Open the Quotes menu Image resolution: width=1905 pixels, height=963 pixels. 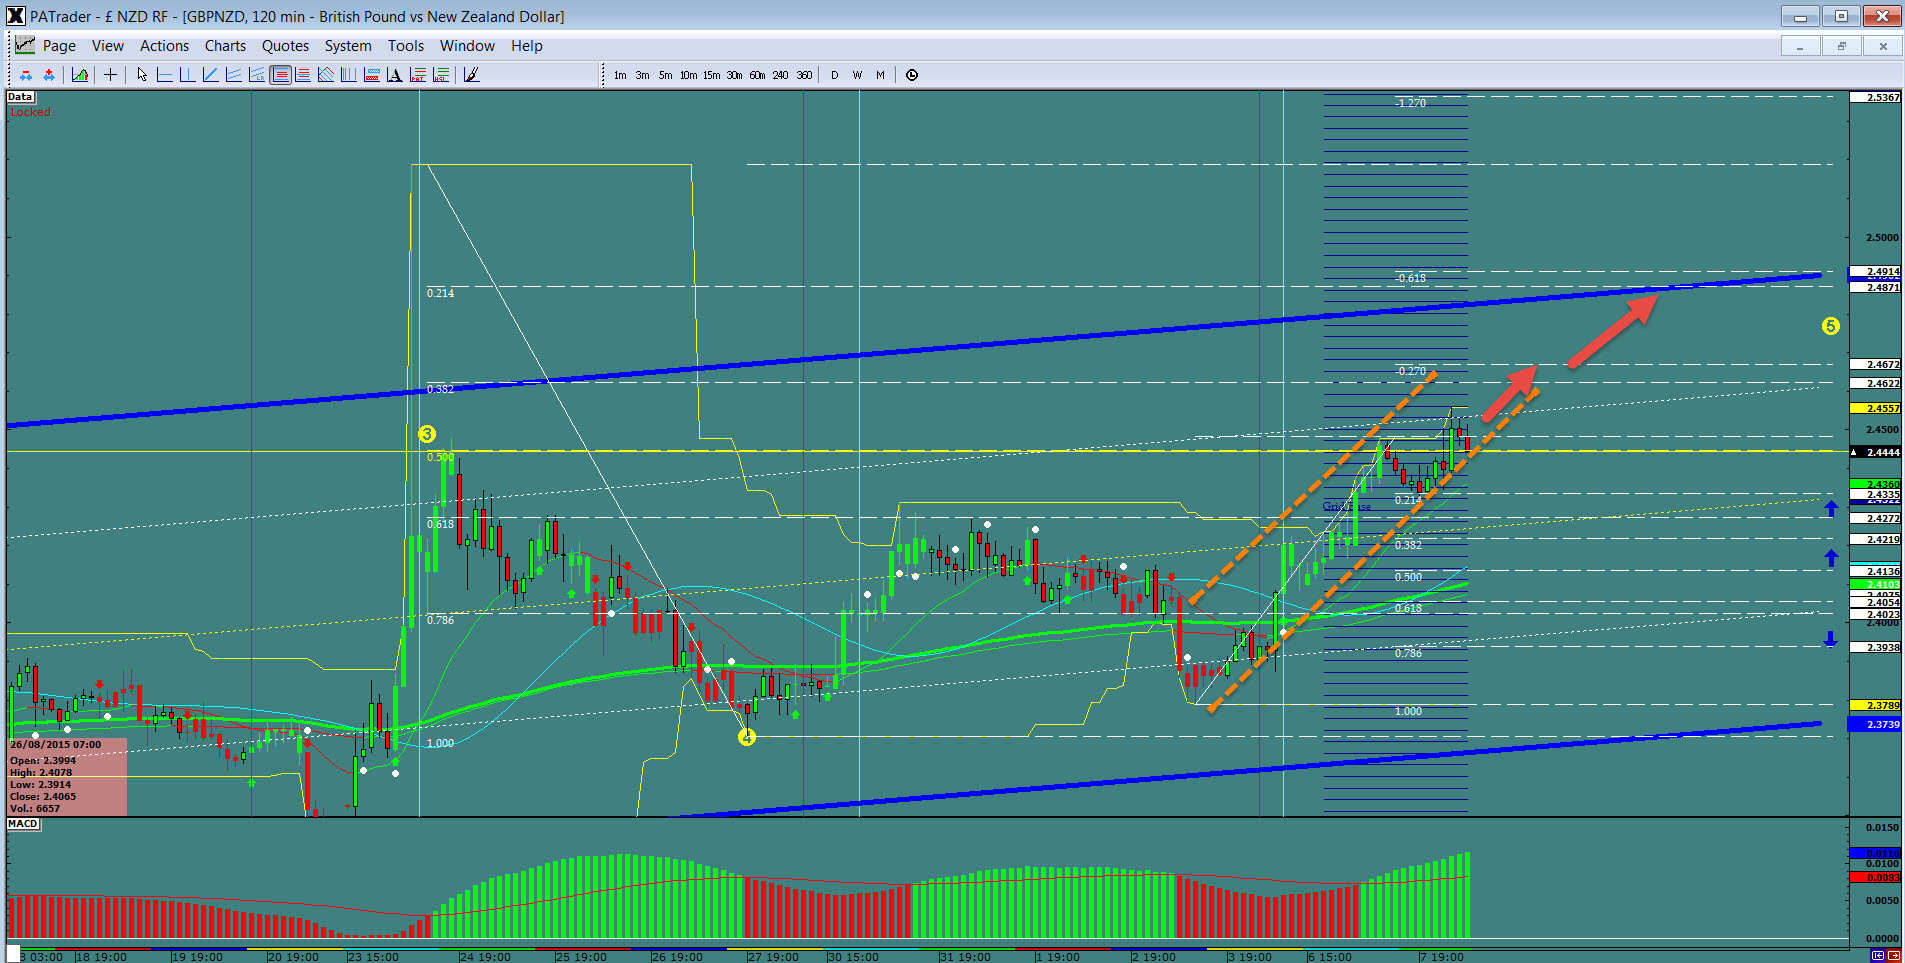[285, 46]
